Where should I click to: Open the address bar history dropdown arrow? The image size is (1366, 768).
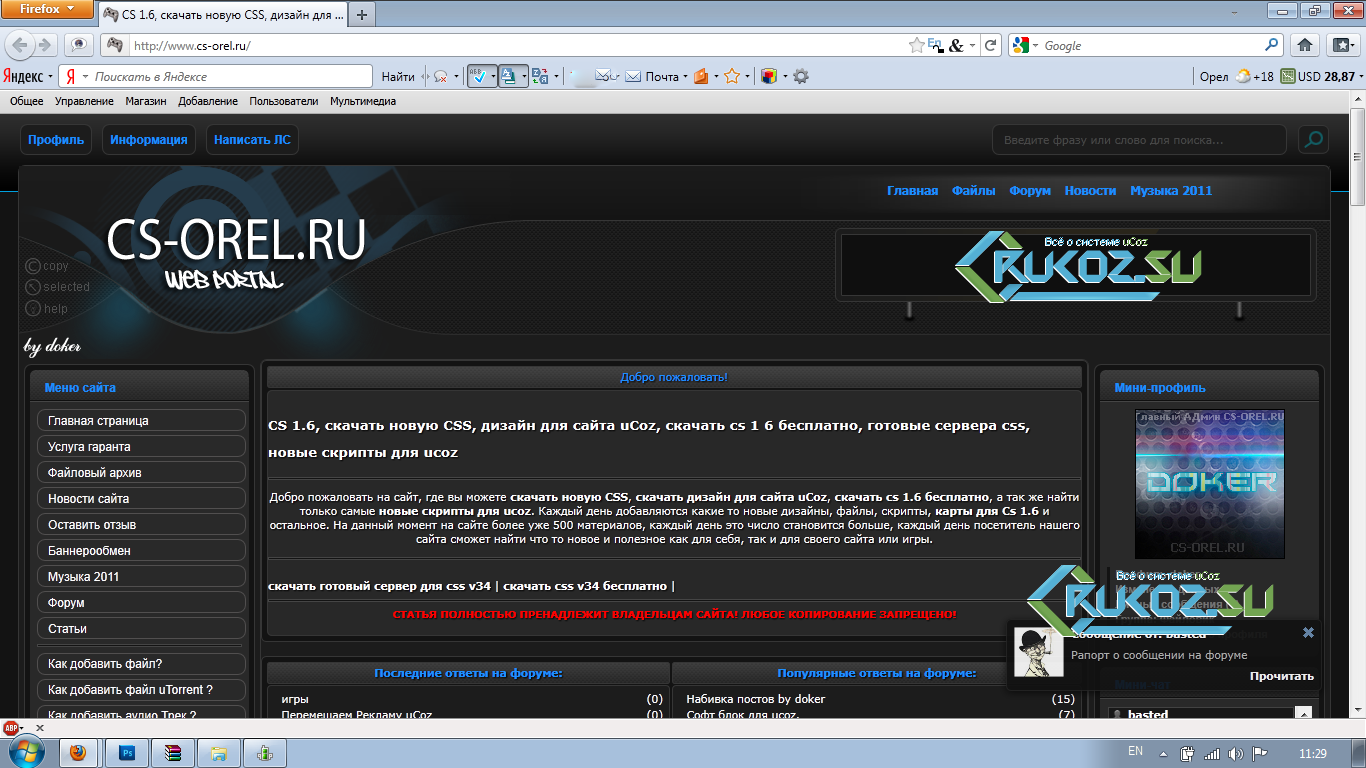972,45
